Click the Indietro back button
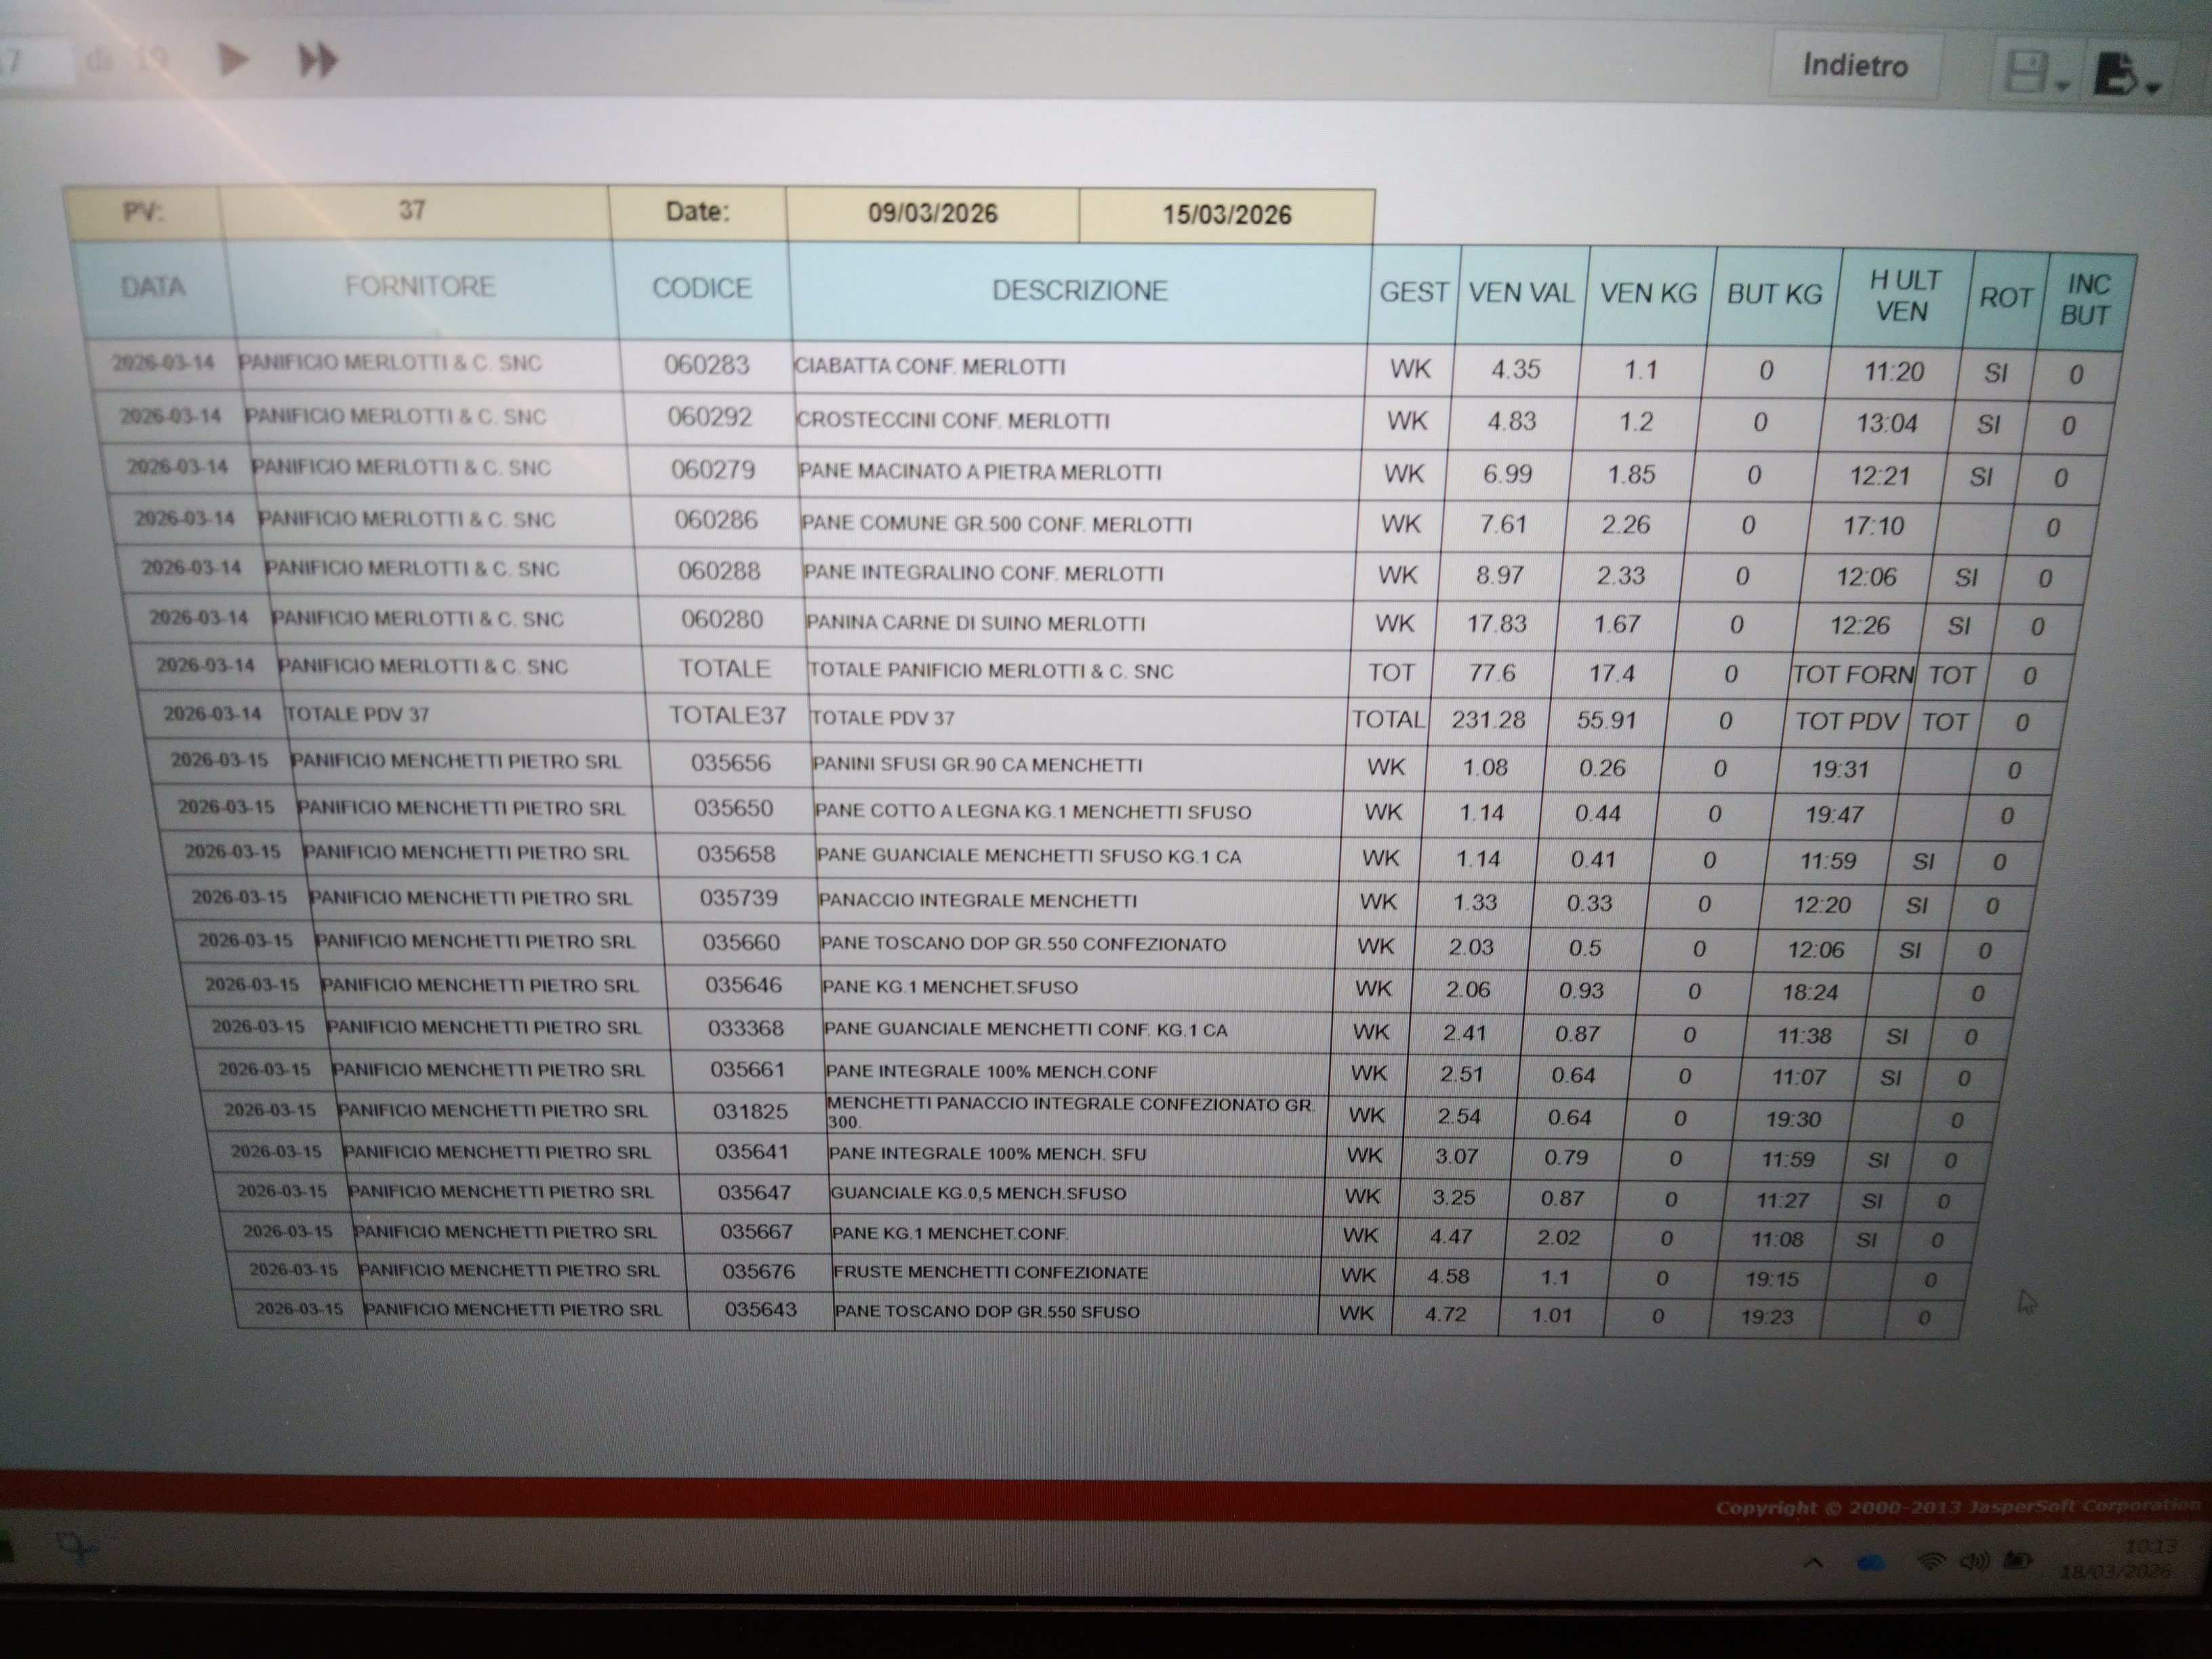2212x1659 pixels. [x=1855, y=66]
